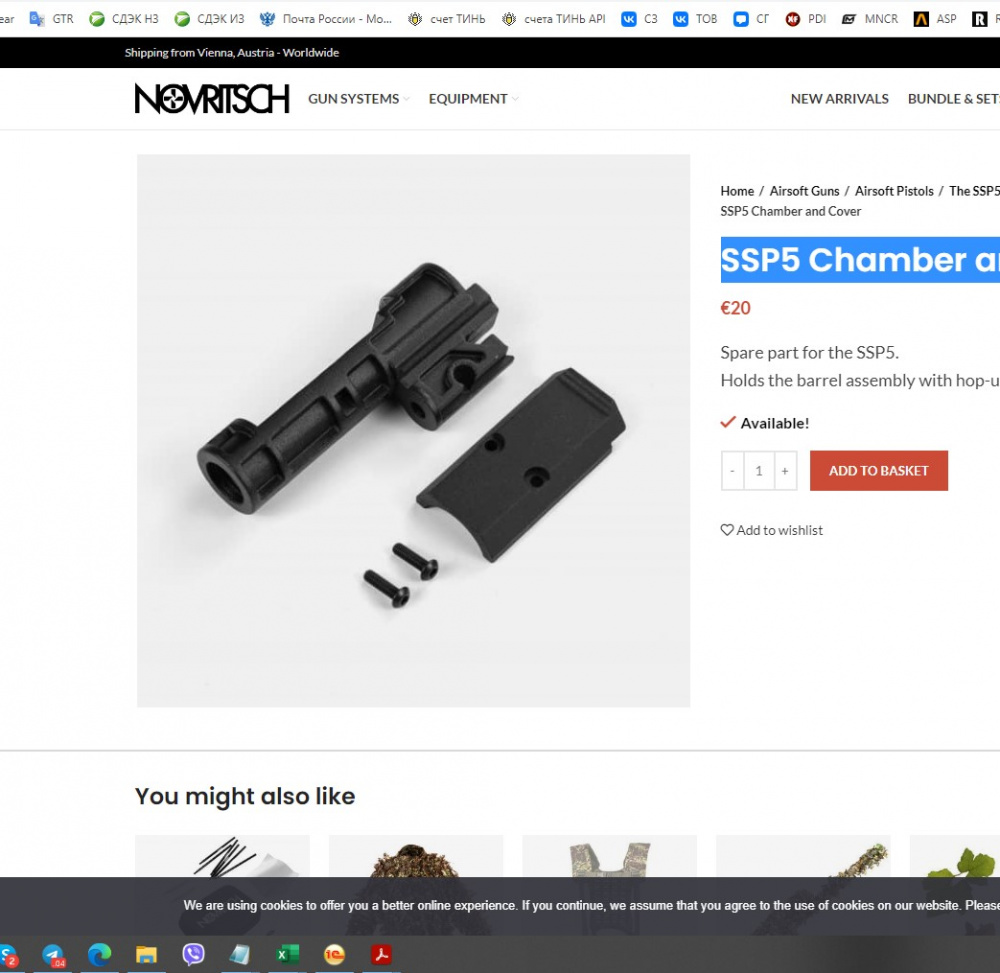Open Adobe Acrobat taskbar icon

click(381, 955)
